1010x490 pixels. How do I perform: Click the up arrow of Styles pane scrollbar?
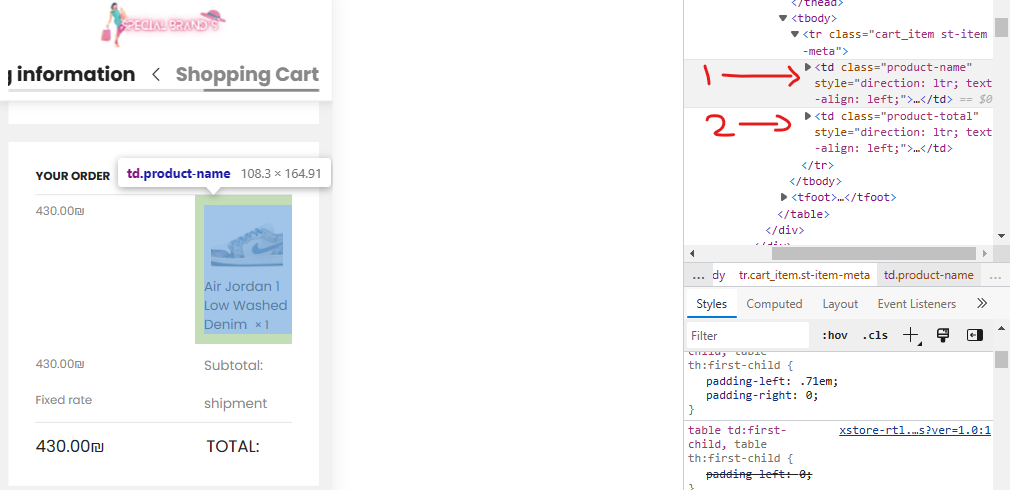1000,328
